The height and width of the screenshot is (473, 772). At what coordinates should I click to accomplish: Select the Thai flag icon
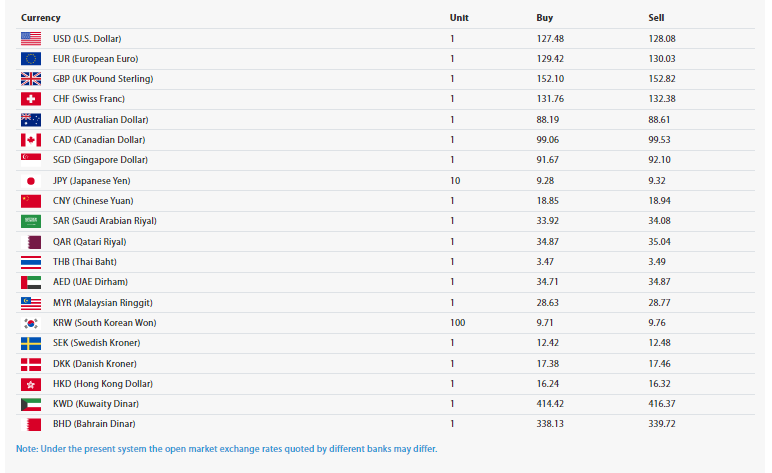point(31,262)
